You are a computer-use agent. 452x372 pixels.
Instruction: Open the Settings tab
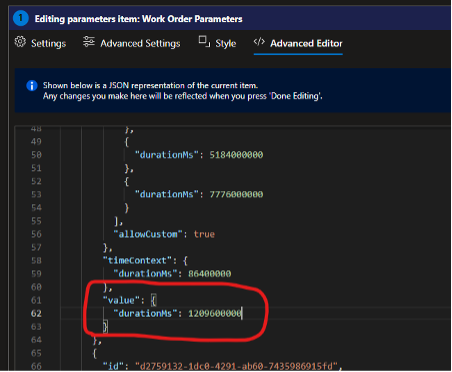point(49,43)
